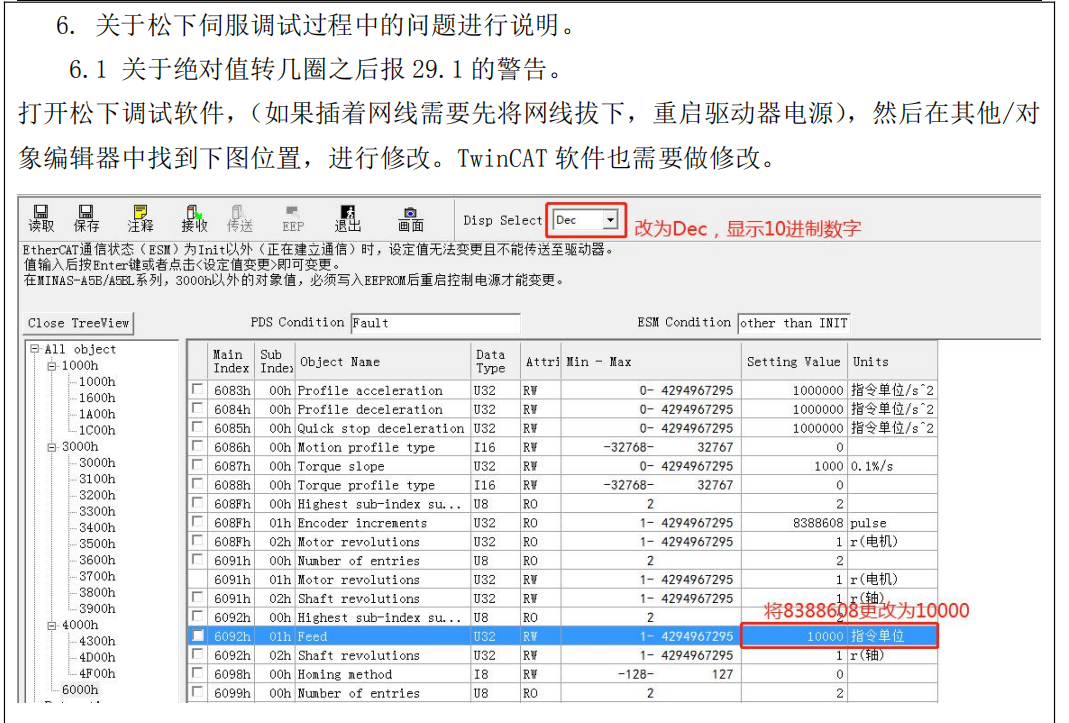Click the 画面 (Screen capture) camera icon
The image size is (1069, 723).
click(410, 218)
